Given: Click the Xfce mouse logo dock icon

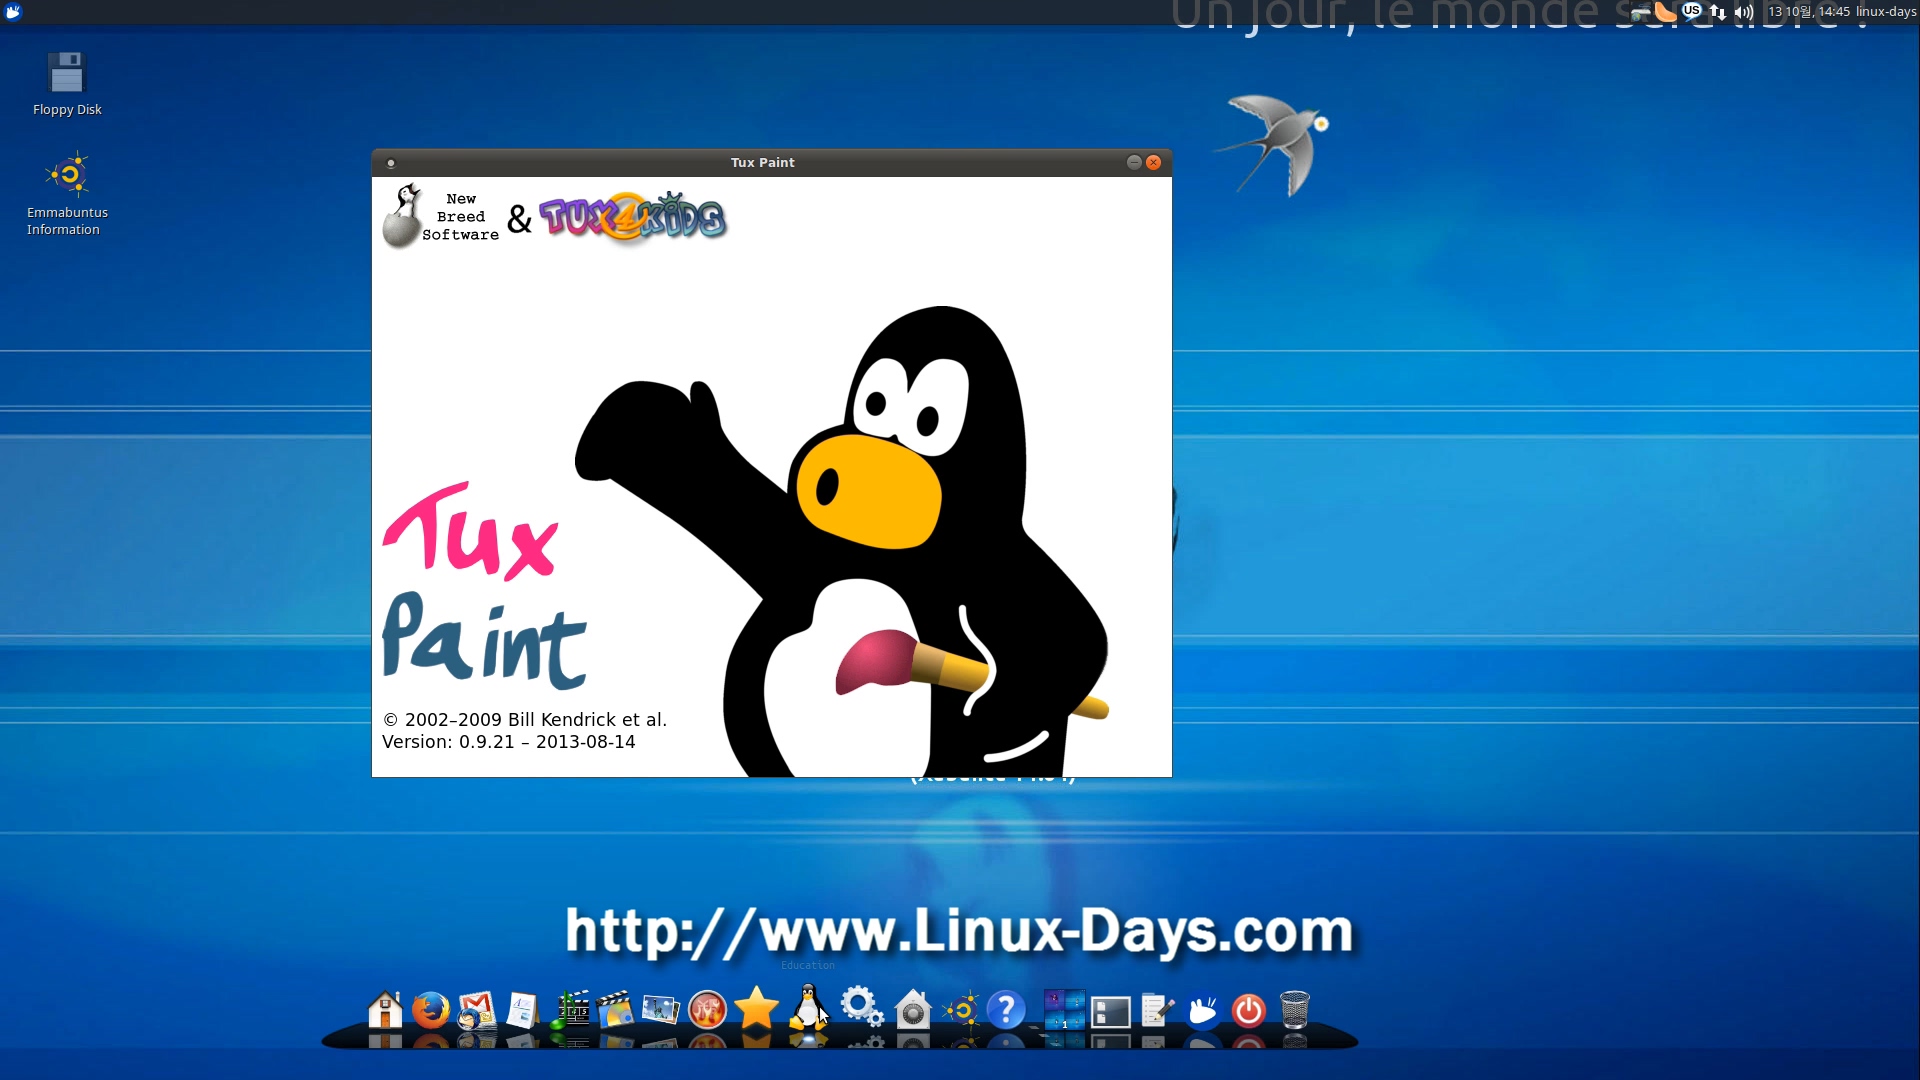Looking at the screenshot, I should (x=1203, y=1010).
